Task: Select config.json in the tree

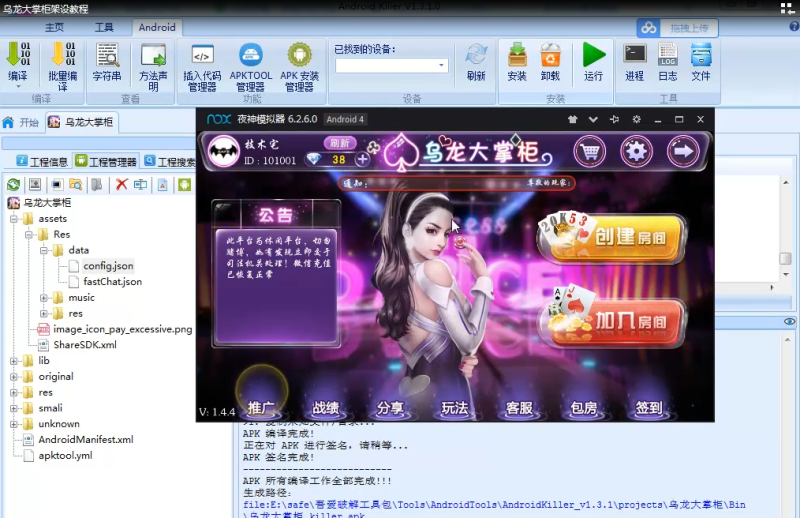Action: click(108, 266)
